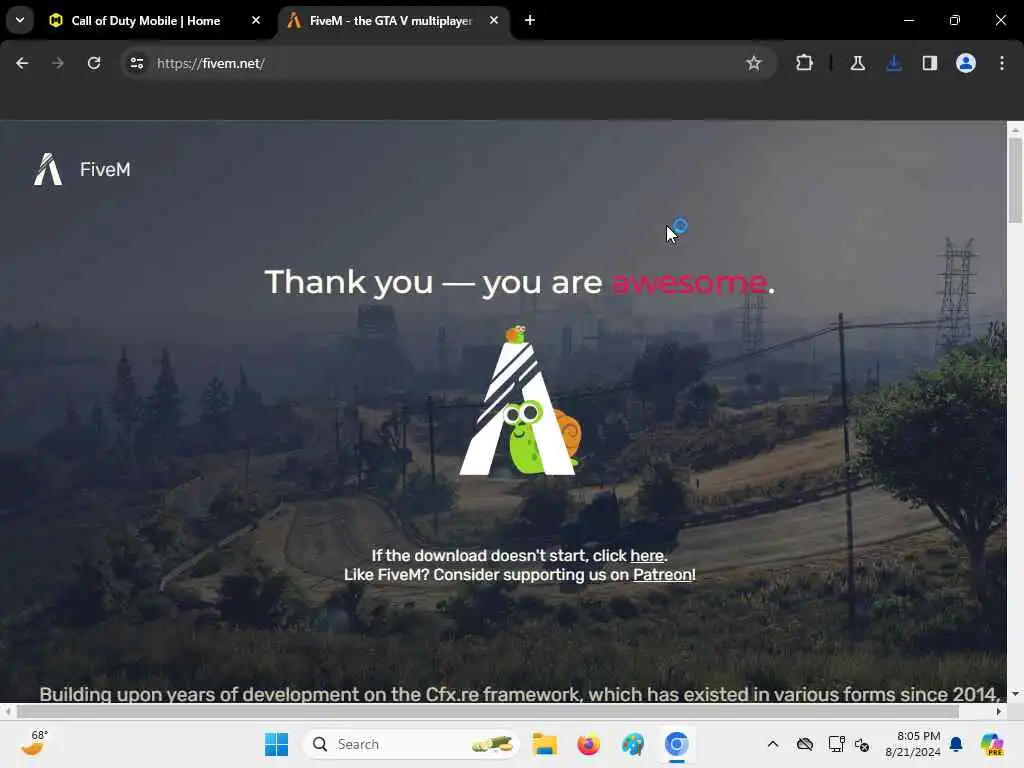Open the Copilot preview icon
The height and width of the screenshot is (768, 1024).
click(x=992, y=744)
